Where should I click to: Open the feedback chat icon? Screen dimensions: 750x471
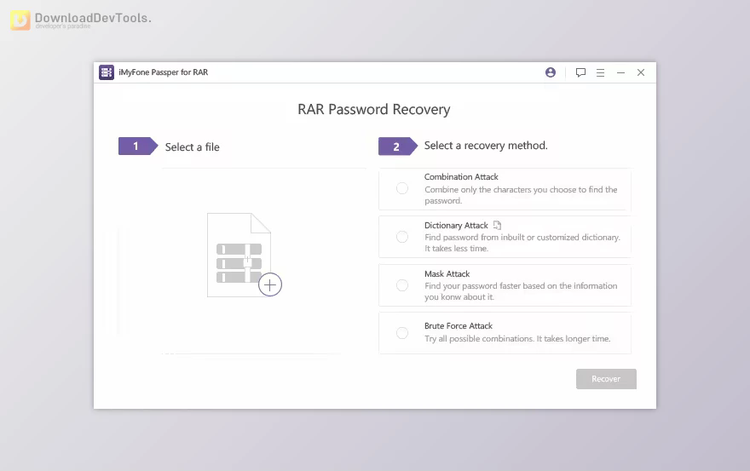[x=580, y=73]
